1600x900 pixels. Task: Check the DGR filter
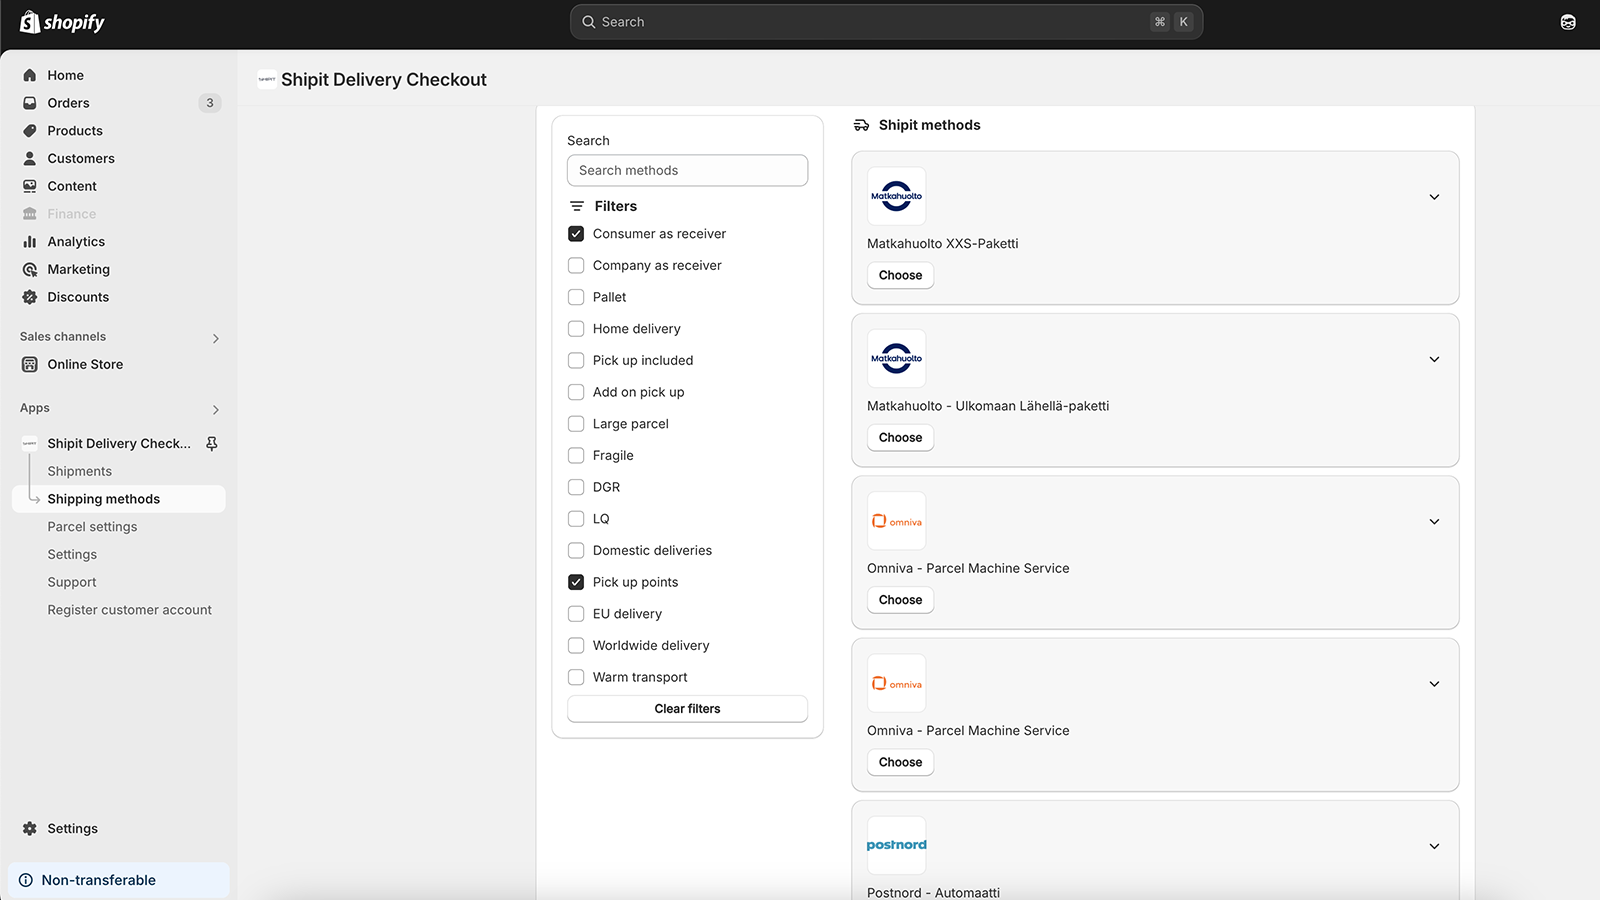pyautogui.click(x=576, y=487)
